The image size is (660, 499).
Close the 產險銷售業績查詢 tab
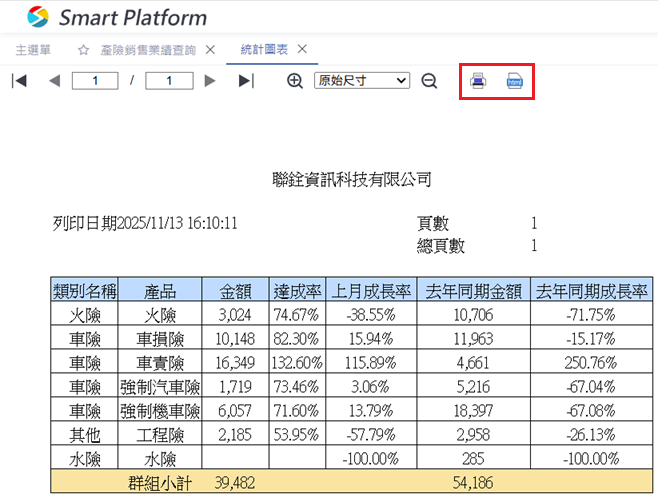tap(210, 50)
